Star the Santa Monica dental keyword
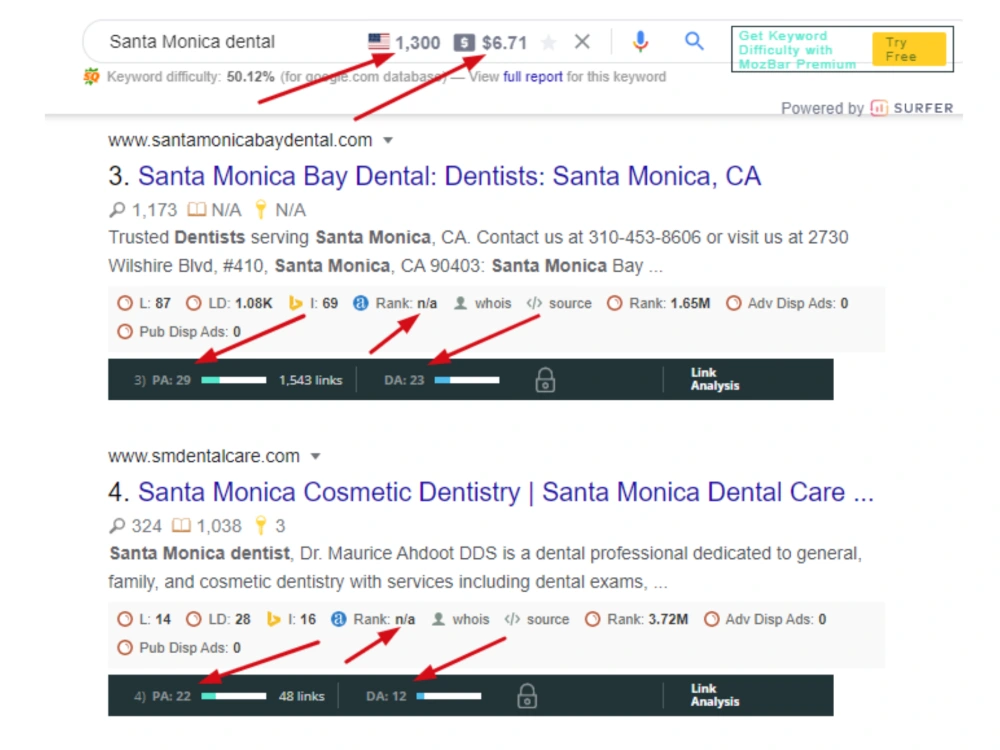Image resolution: width=1000 pixels, height=750 pixels. 548,43
